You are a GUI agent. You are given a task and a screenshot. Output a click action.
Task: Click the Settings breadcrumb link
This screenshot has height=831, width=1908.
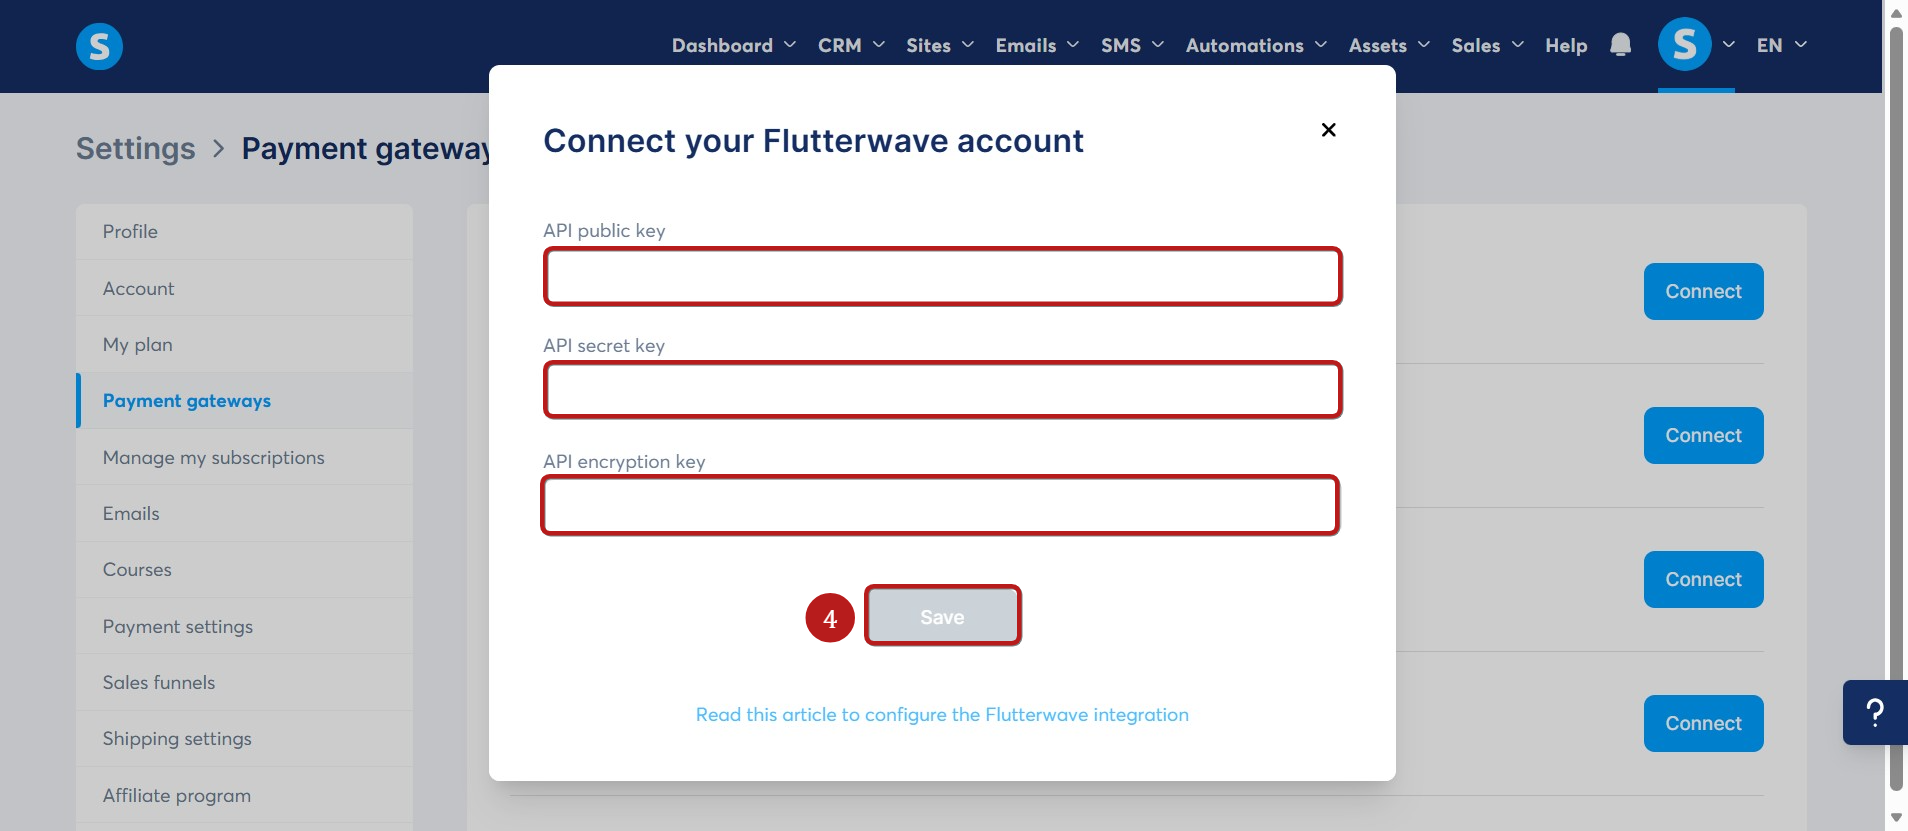[x=136, y=148]
